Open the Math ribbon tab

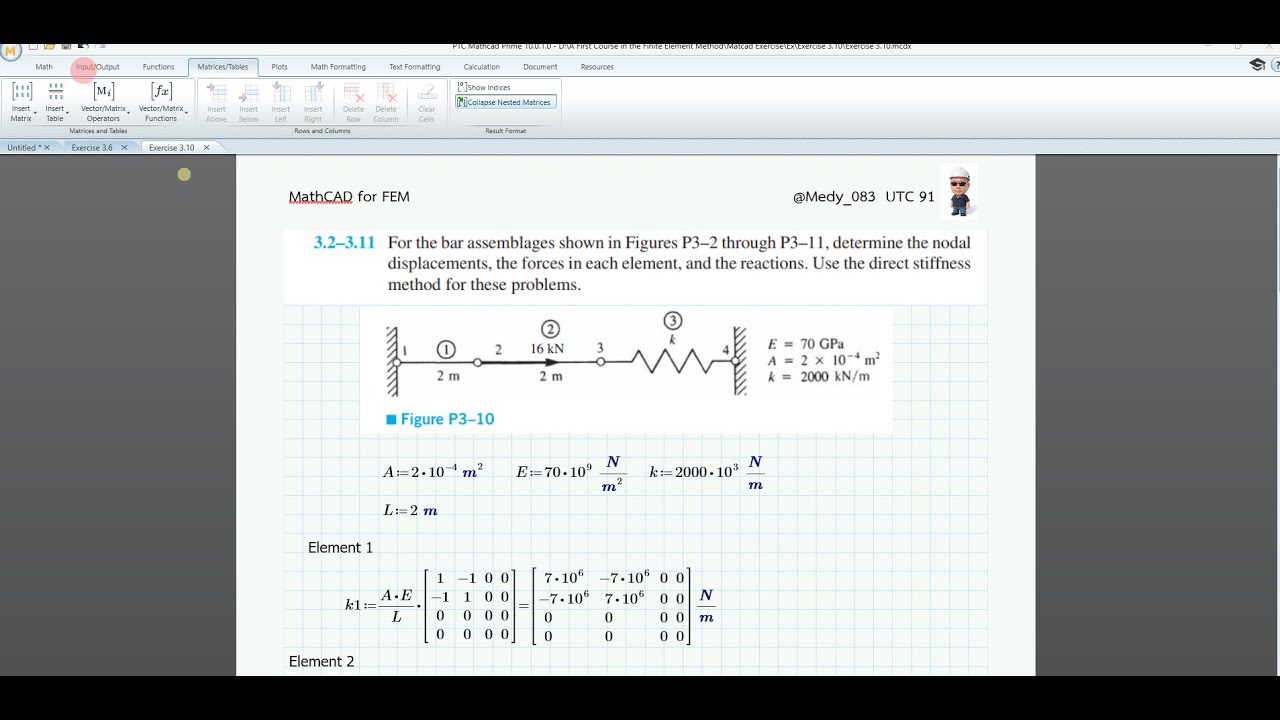[x=44, y=67]
